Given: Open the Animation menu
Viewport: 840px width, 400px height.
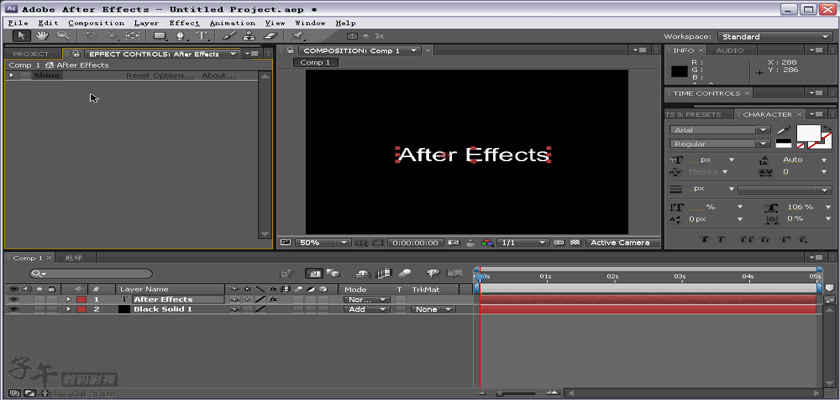Looking at the screenshot, I should [232, 23].
